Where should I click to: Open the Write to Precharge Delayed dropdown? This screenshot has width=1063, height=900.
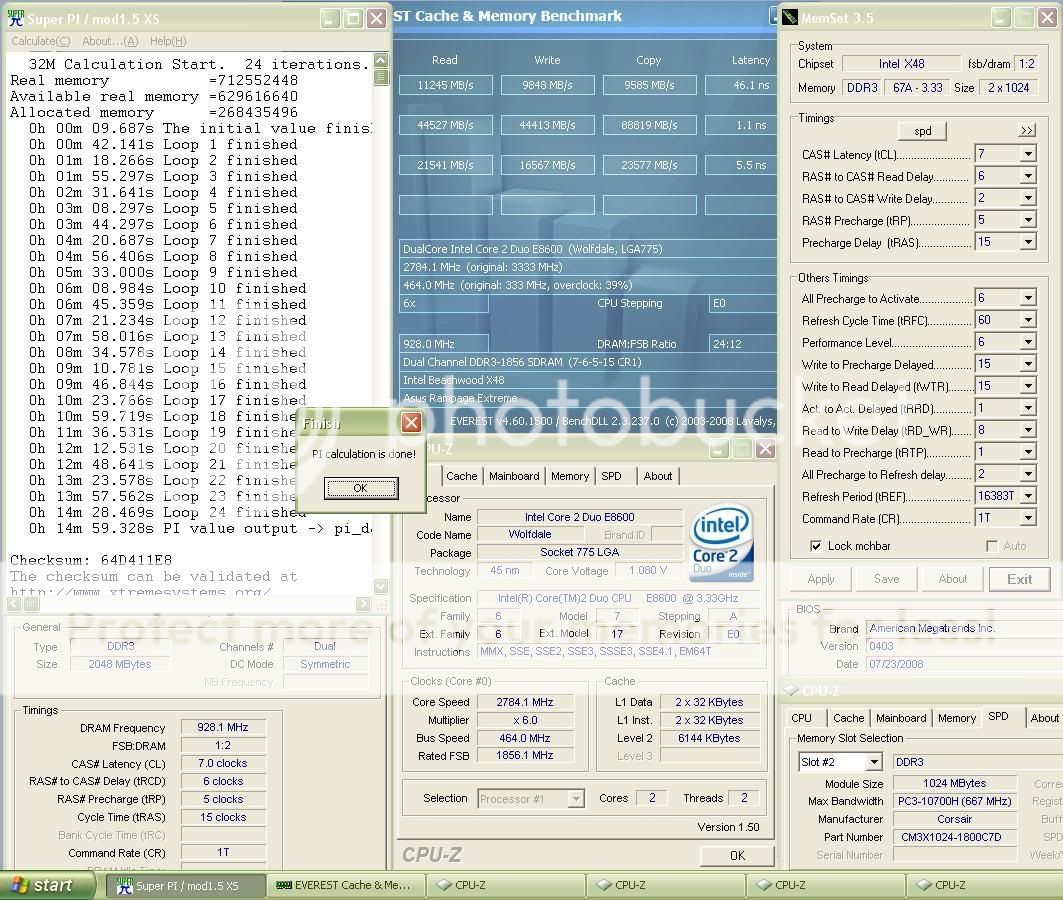point(1028,364)
